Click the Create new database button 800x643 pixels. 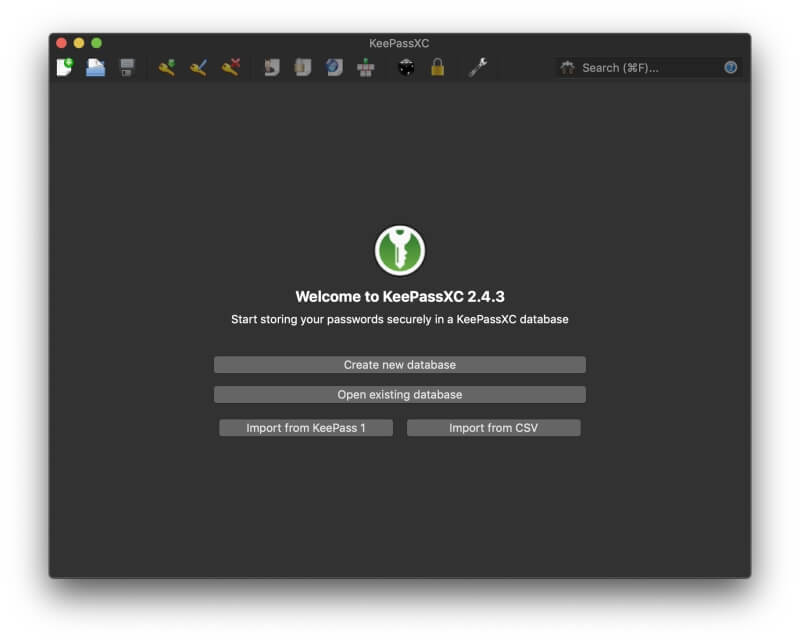399,364
